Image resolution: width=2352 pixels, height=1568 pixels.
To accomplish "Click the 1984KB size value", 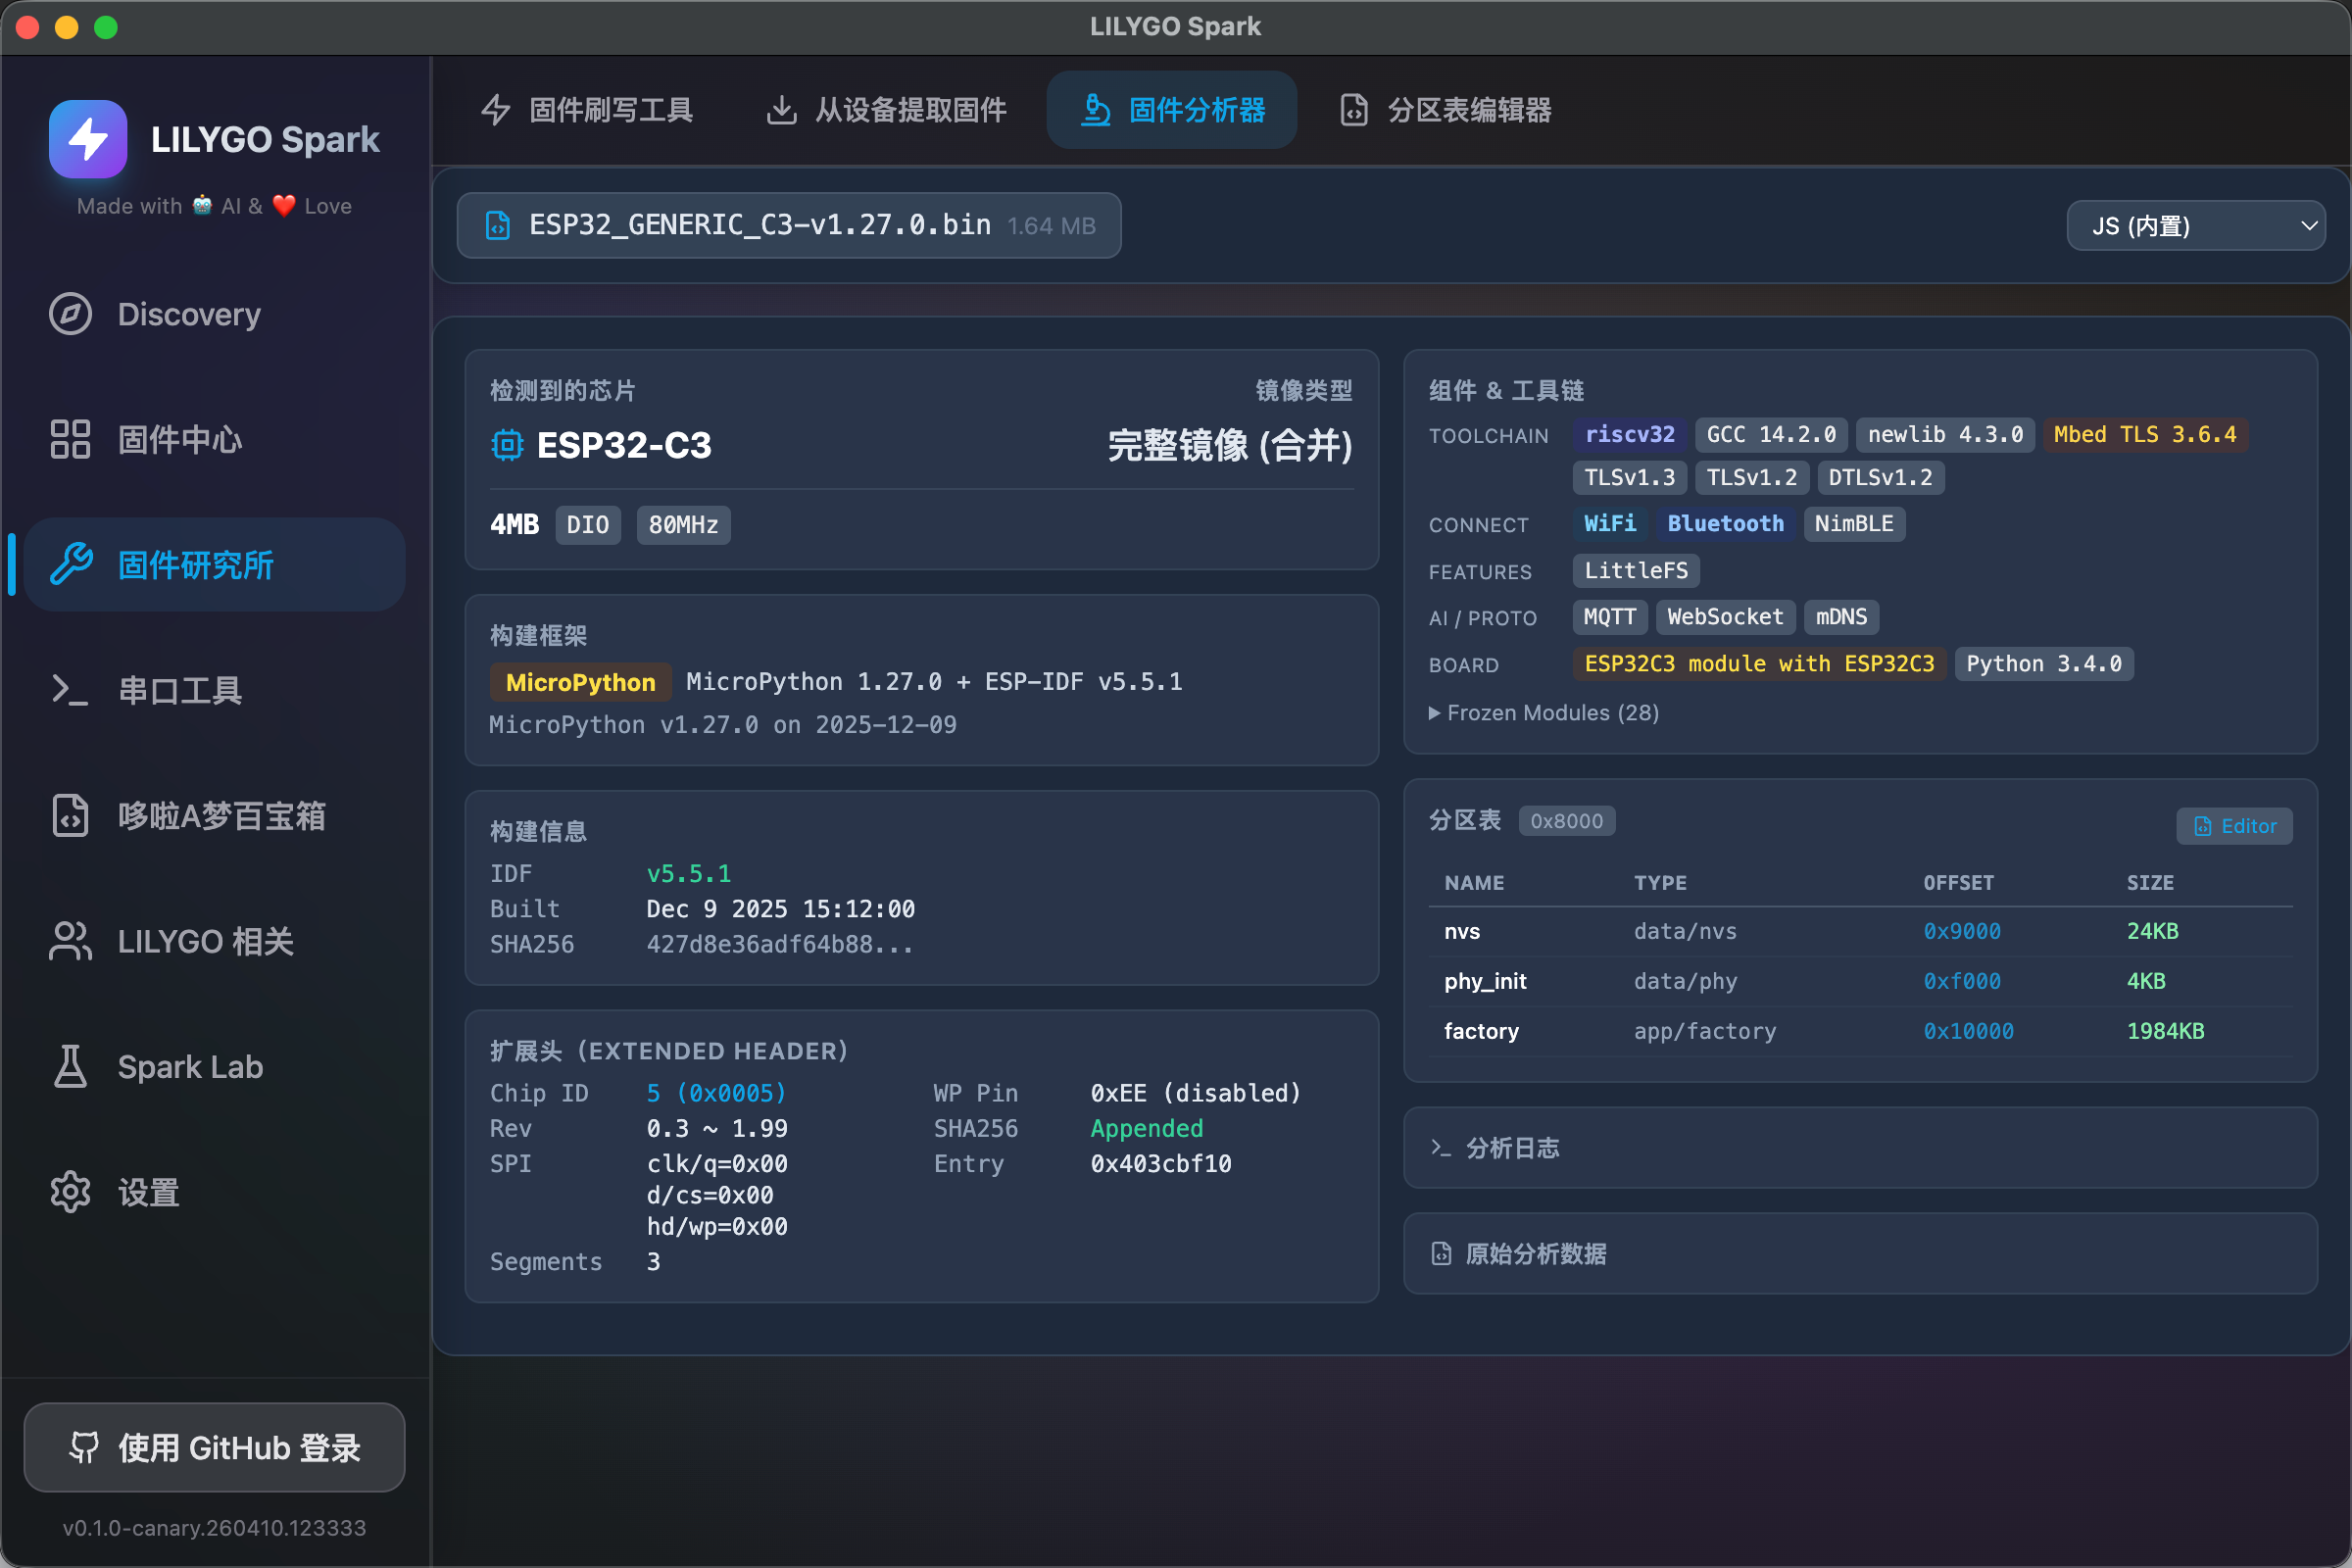I will 2165,1031.
